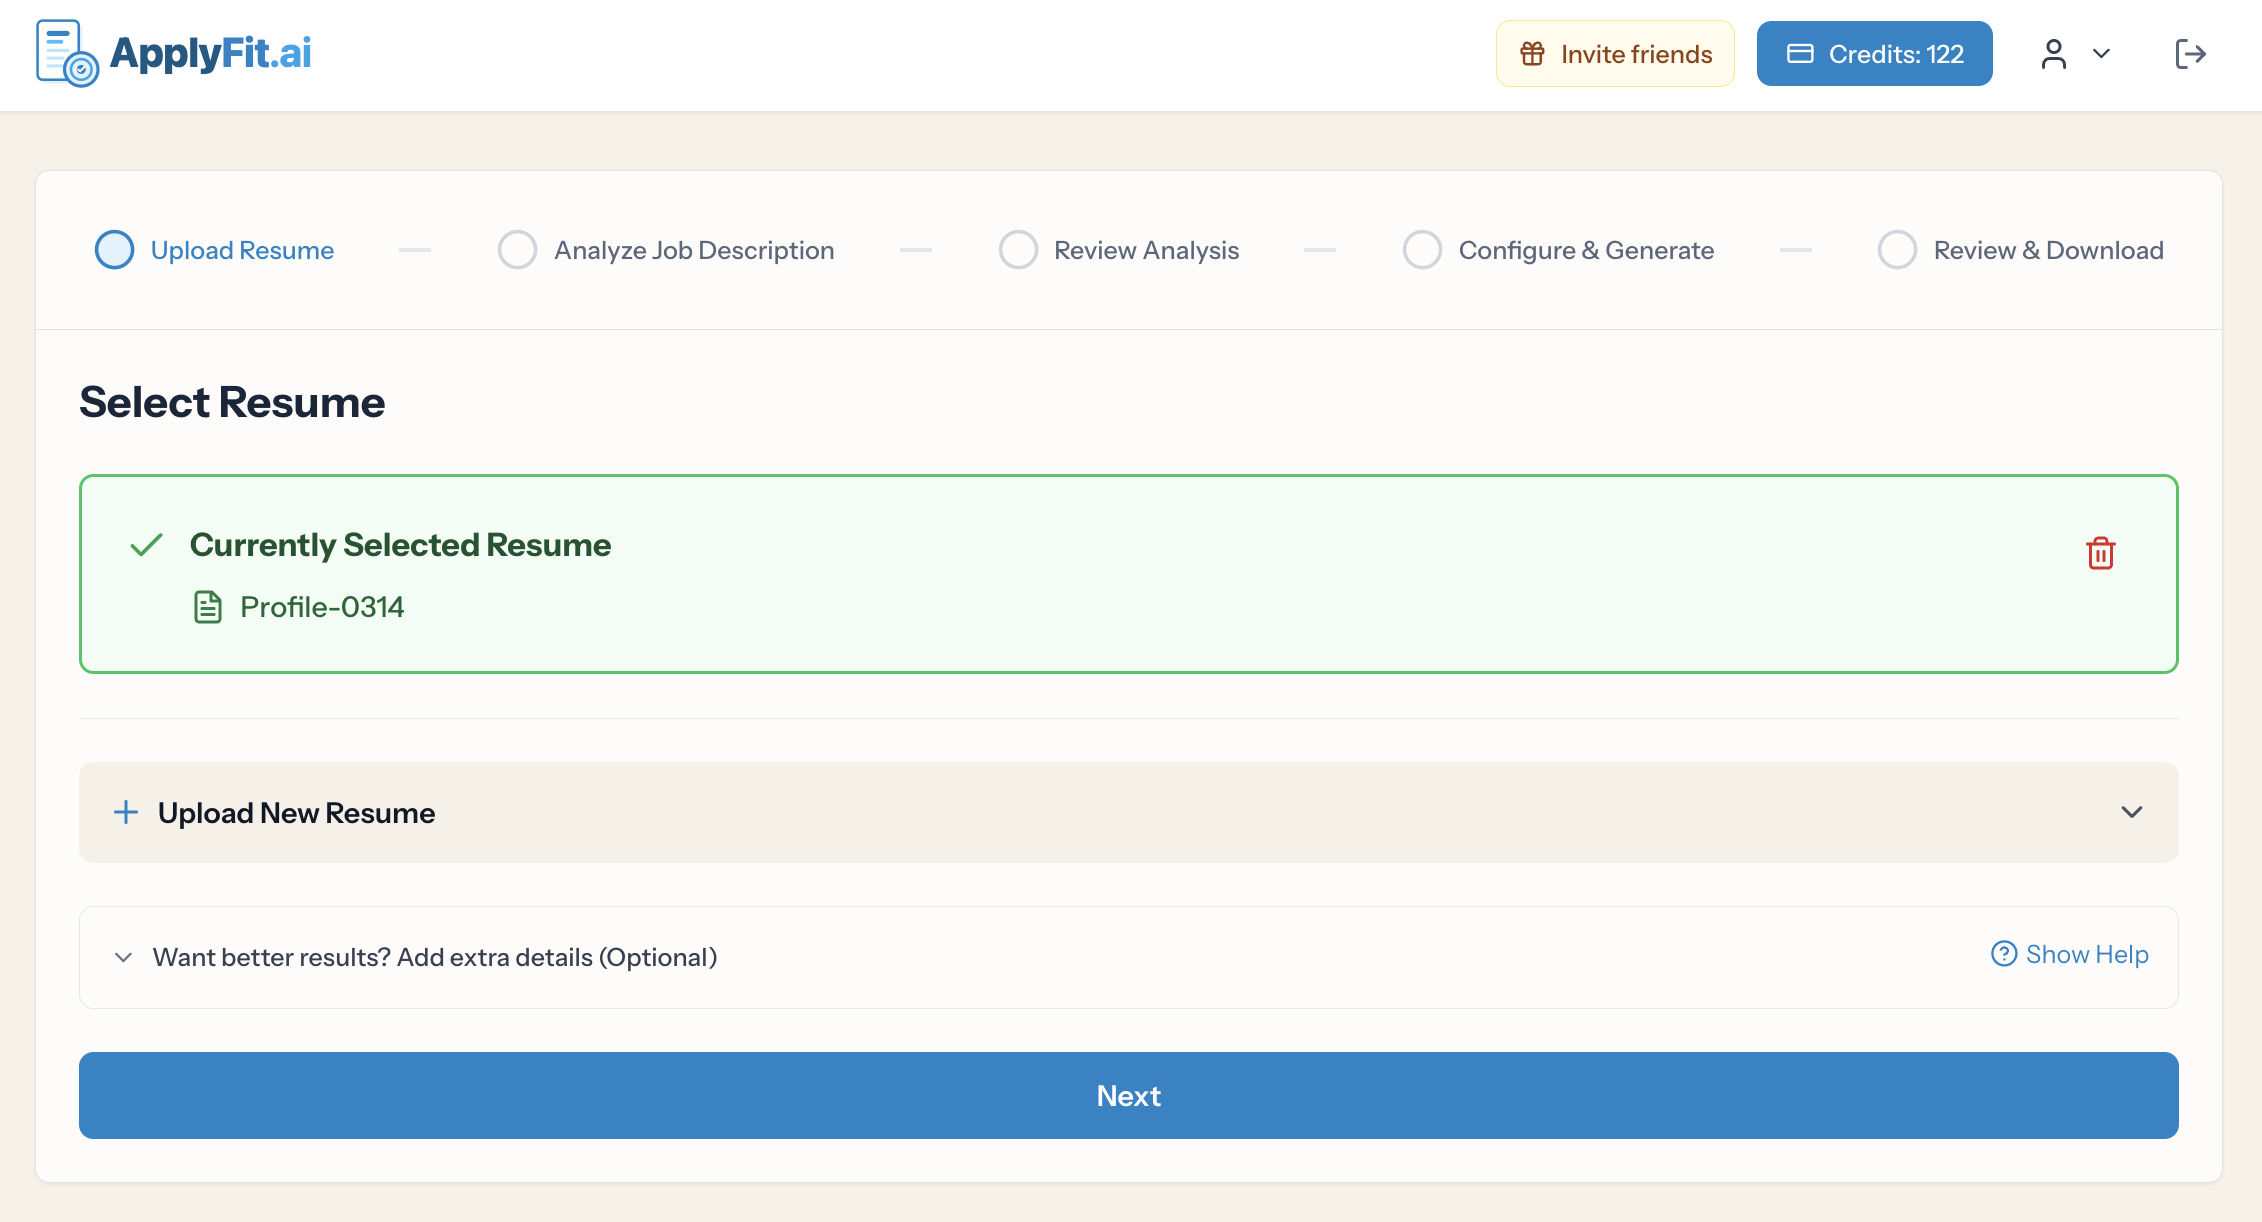Image resolution: width=2262 pixels, height=1222 pixels.
Task: Select the Review Analysis step circle
Action: coord(1018,250)
